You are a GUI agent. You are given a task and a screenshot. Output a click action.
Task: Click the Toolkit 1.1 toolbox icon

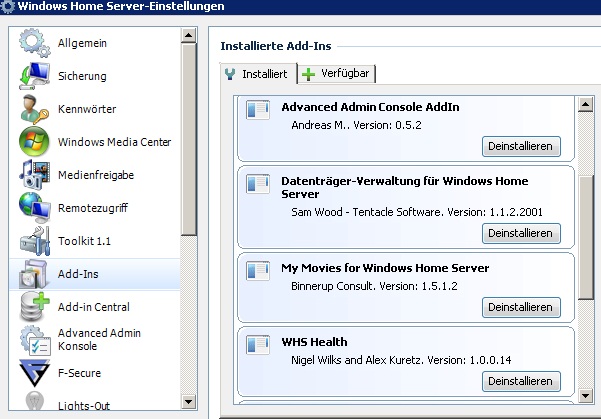click(x=34, y=241)
